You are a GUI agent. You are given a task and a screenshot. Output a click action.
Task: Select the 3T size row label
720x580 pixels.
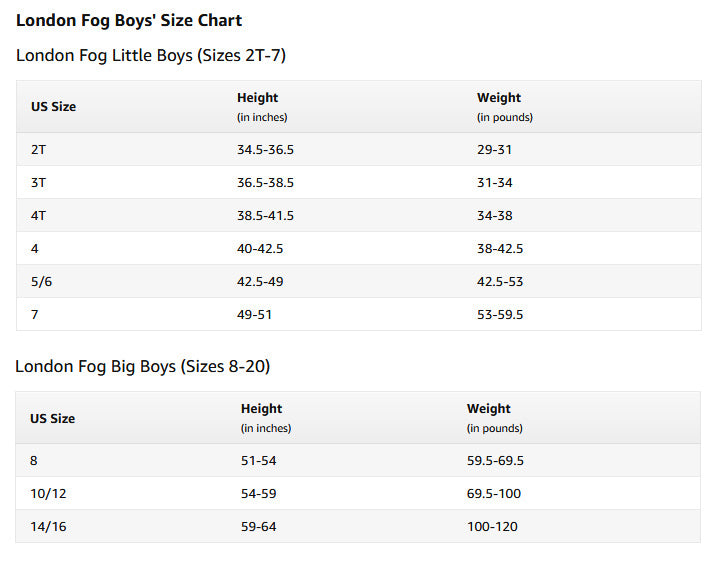click(x=38, y=182)
